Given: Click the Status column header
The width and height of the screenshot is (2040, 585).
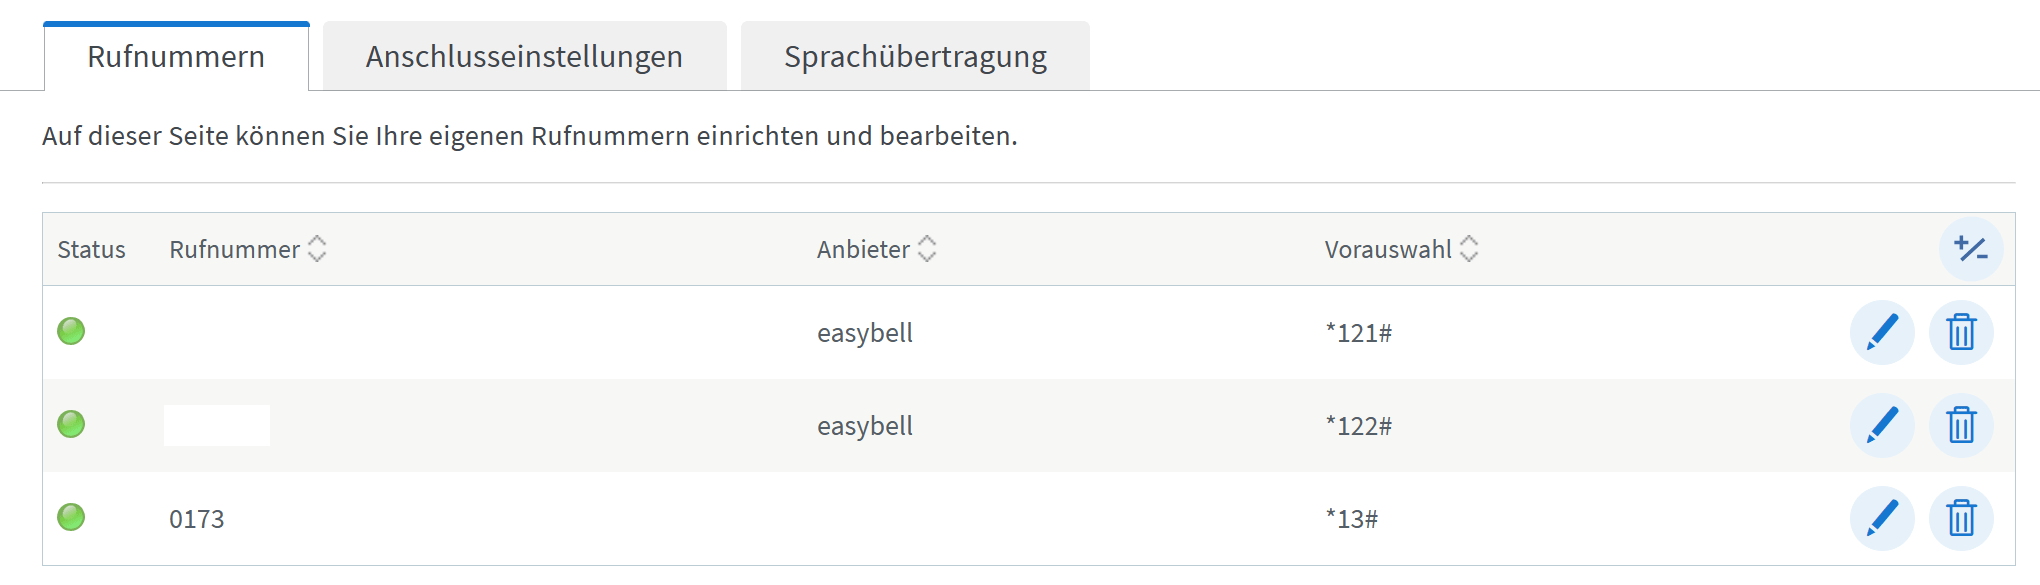Looking at the screenshot, I should coord(91,250).
